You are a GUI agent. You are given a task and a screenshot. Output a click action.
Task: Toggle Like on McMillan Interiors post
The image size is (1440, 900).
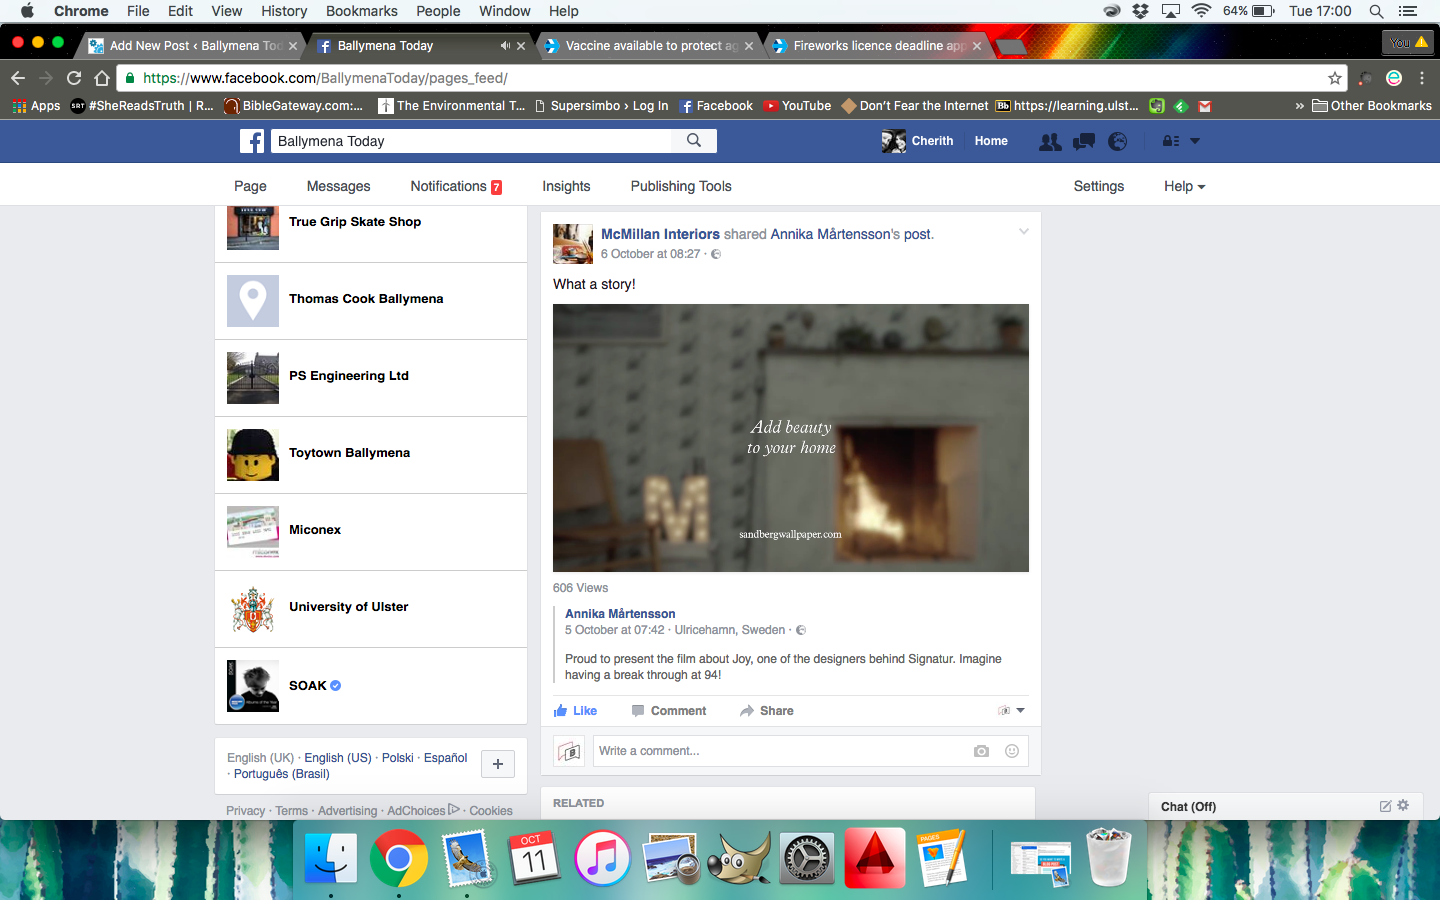point(576,711)
